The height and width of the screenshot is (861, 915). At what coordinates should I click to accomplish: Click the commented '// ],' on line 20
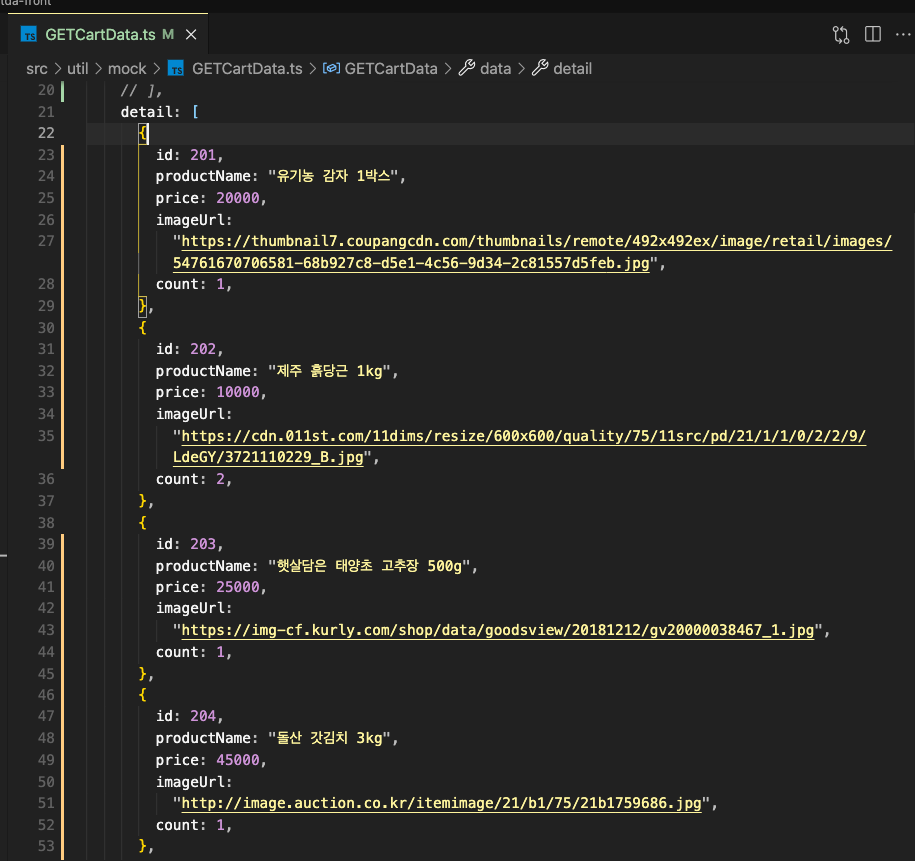(141, 90)
